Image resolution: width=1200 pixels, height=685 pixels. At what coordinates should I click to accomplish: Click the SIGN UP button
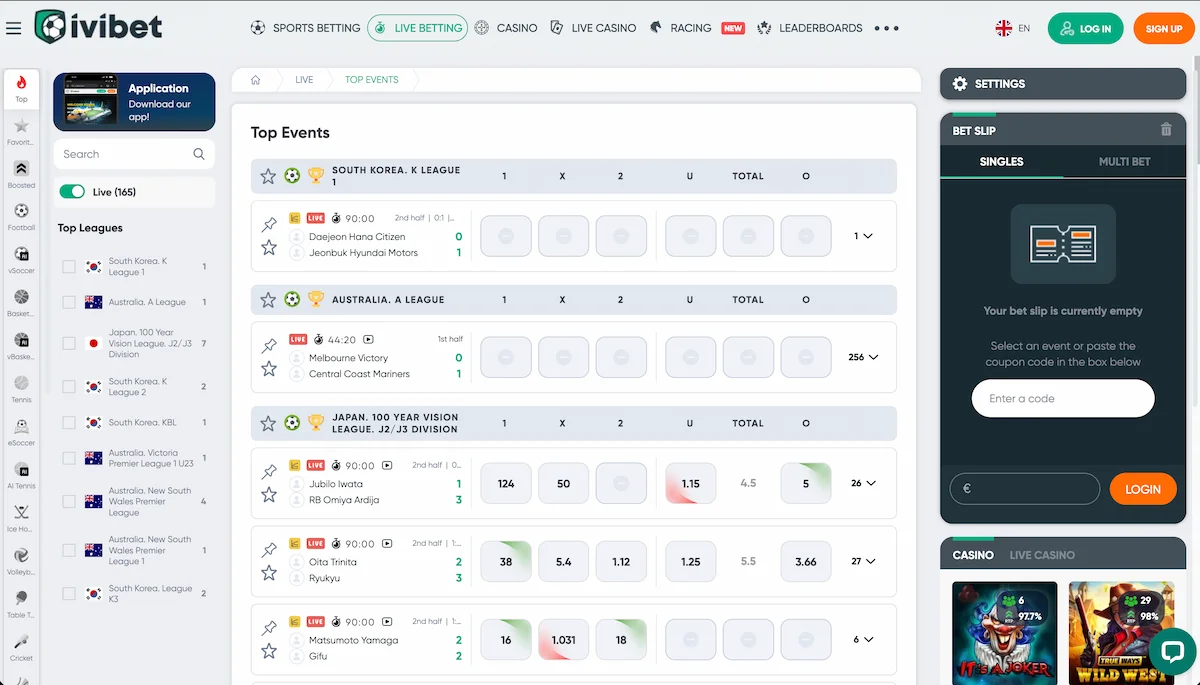coord(1164,29)
